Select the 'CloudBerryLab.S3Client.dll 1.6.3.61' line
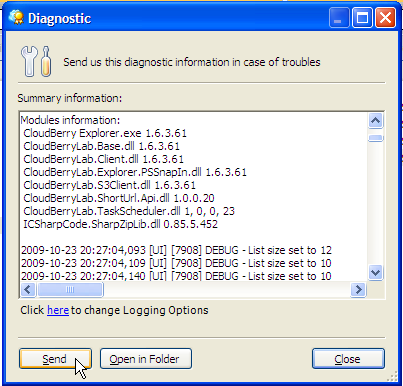The height and width of the screenshot is (386, 403). click(109, 185)
